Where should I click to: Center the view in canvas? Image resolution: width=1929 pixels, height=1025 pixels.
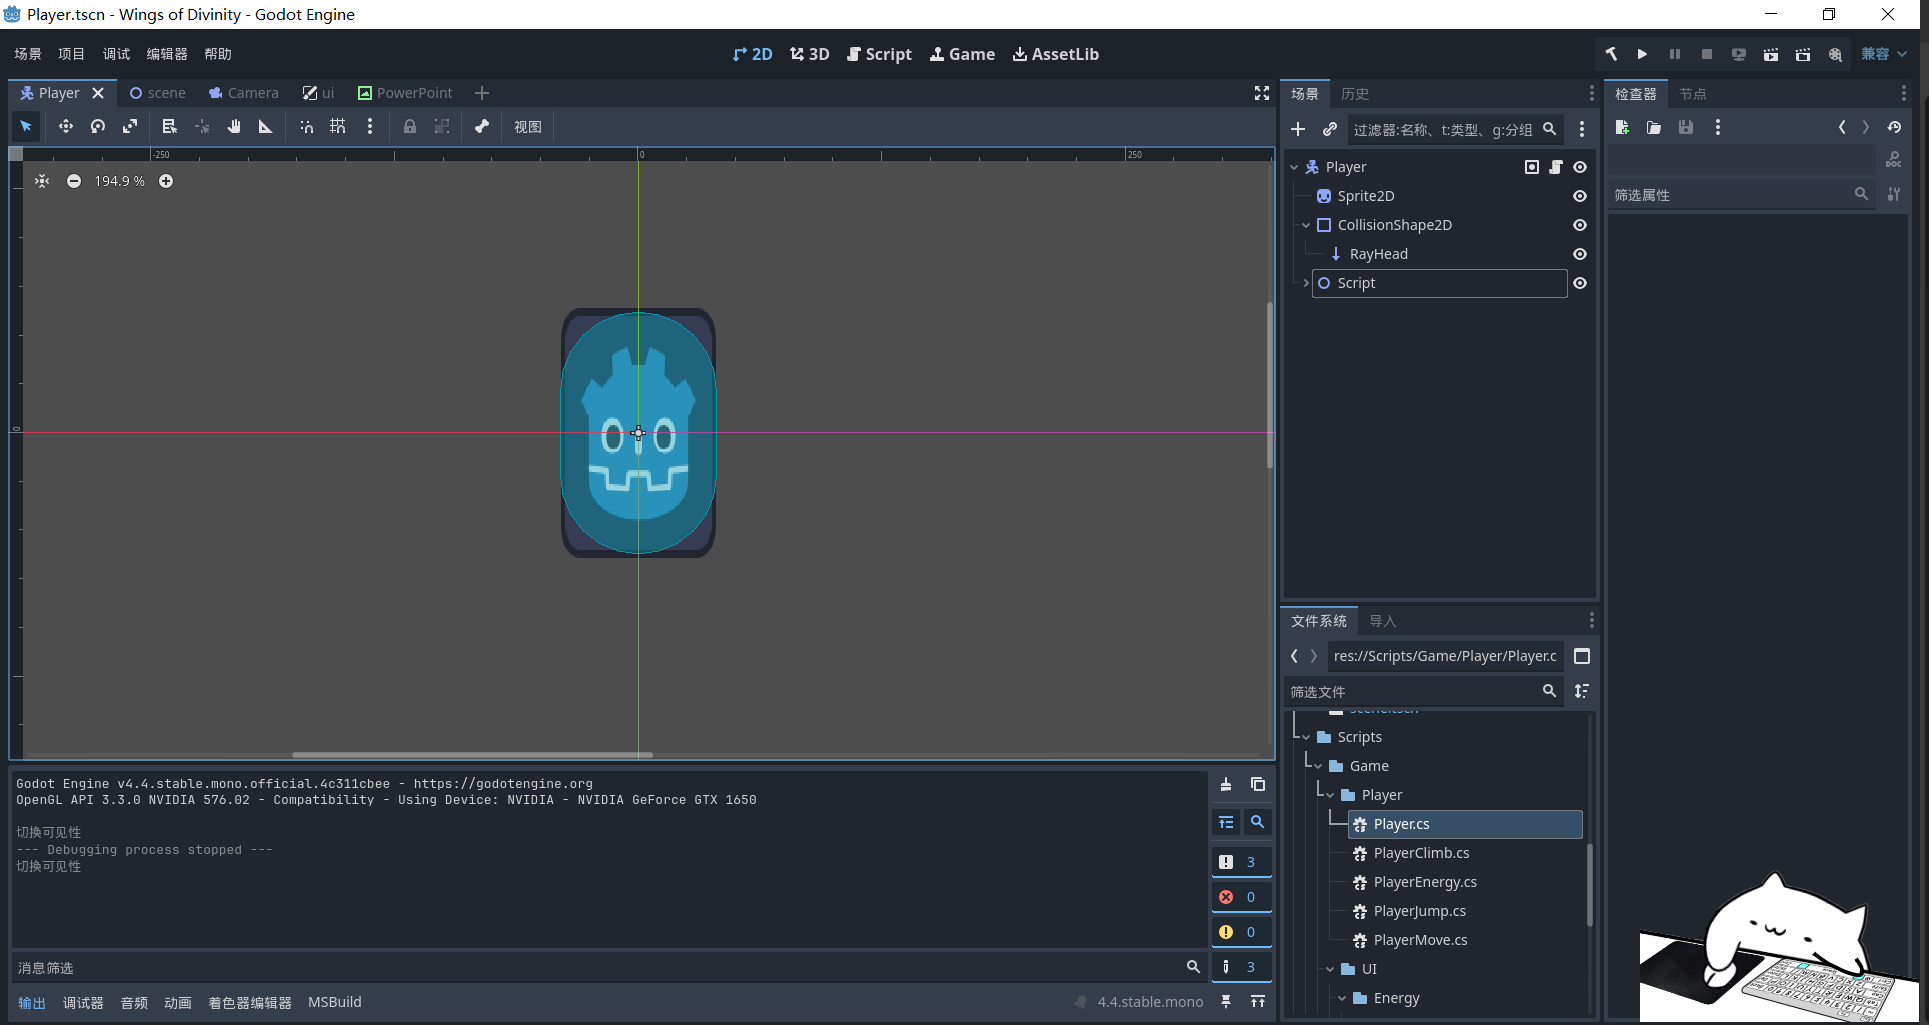pyautogui.click(x=42, y=181)
